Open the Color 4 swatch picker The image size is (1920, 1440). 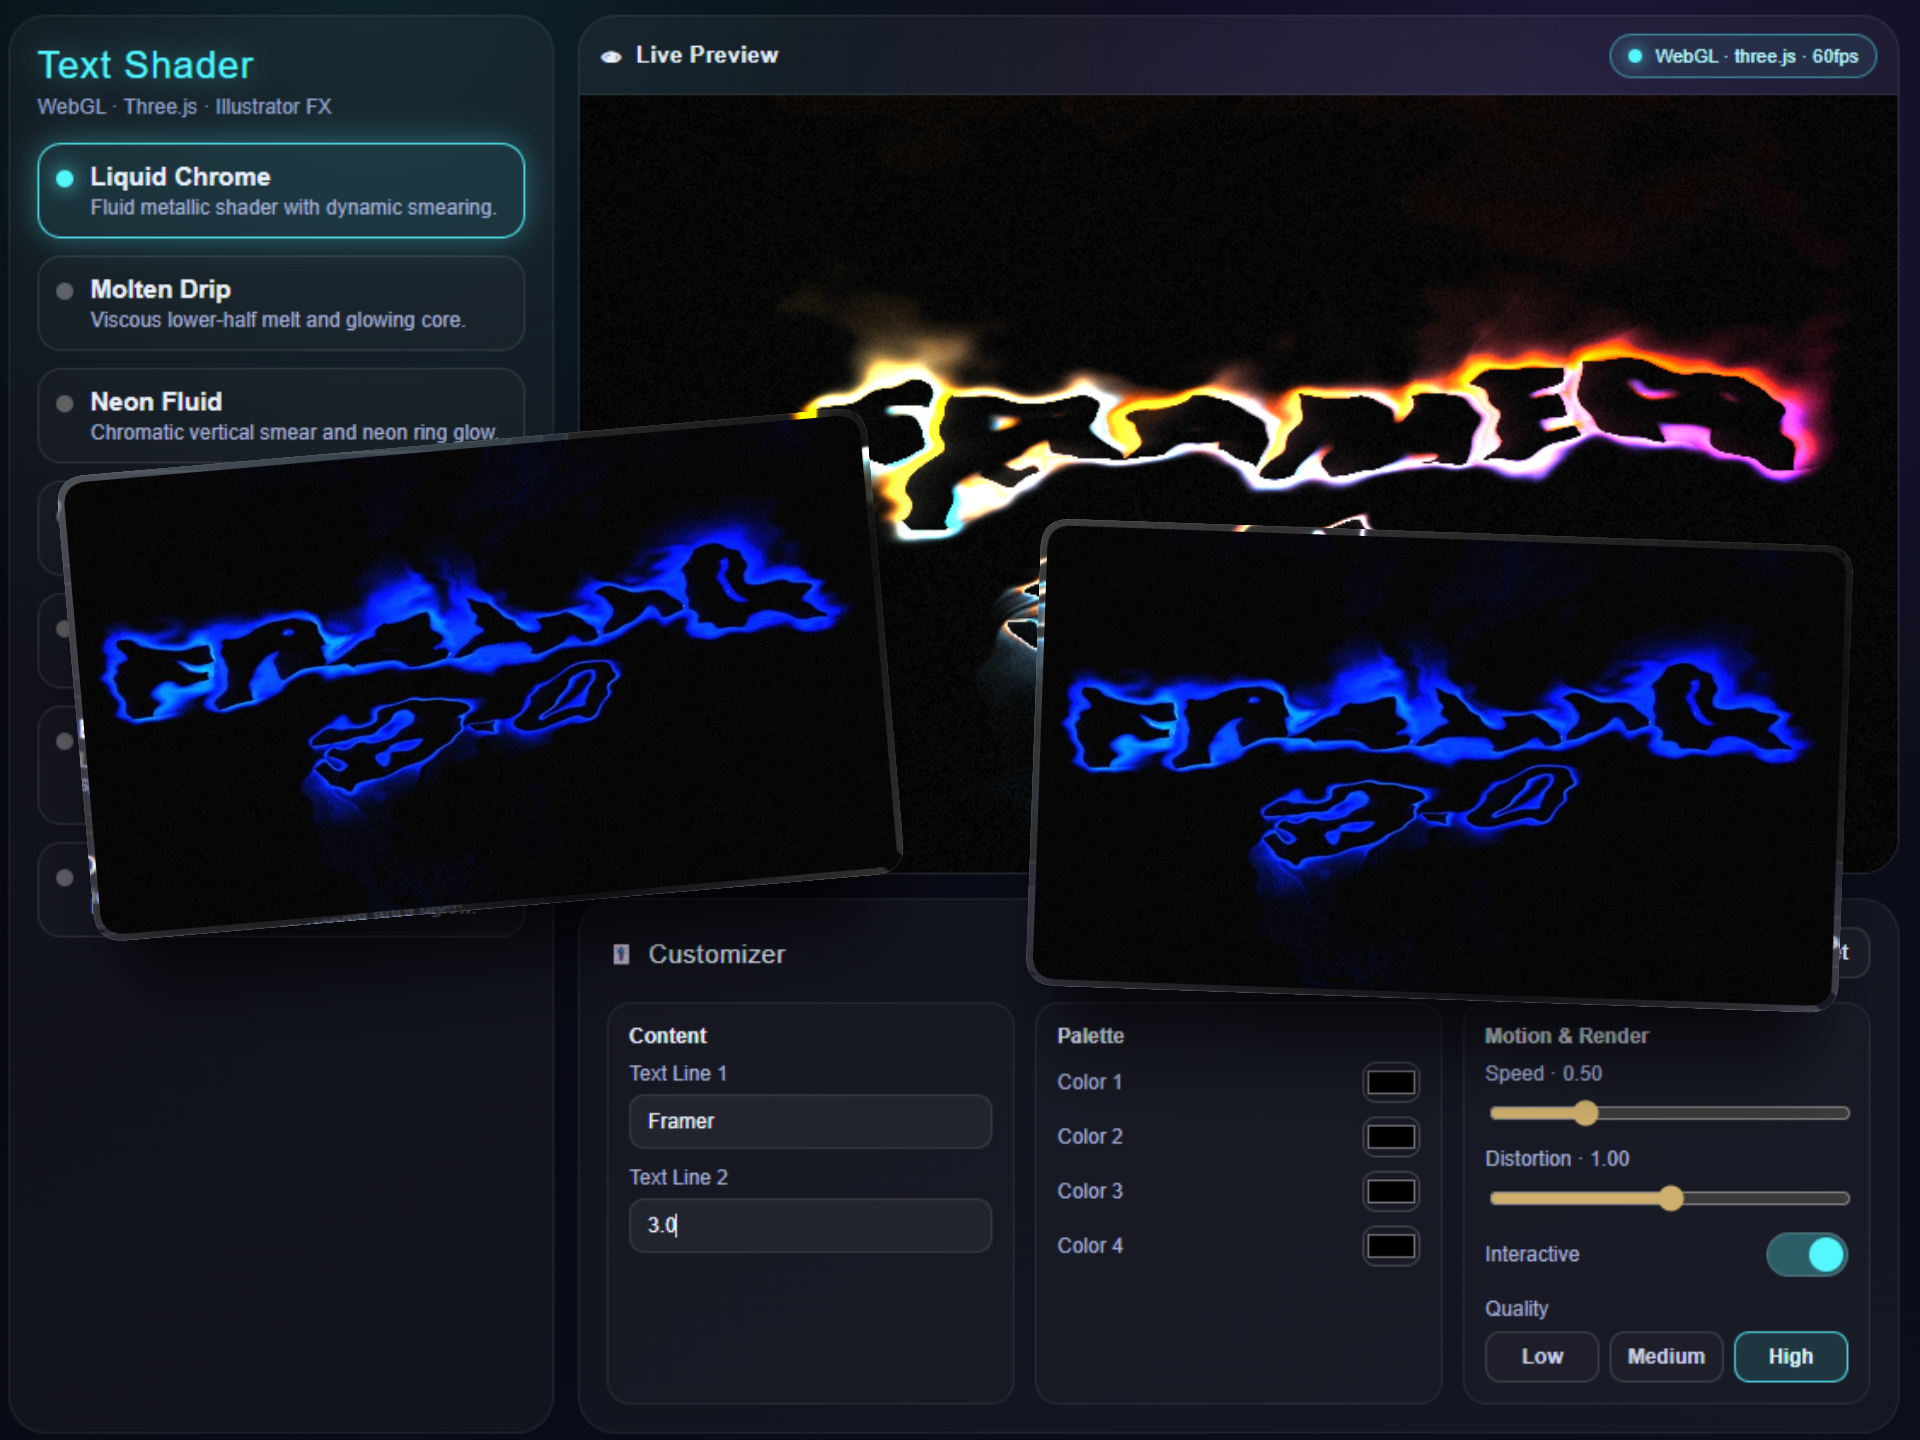pyautogui.click(x=1390, y=1246)
